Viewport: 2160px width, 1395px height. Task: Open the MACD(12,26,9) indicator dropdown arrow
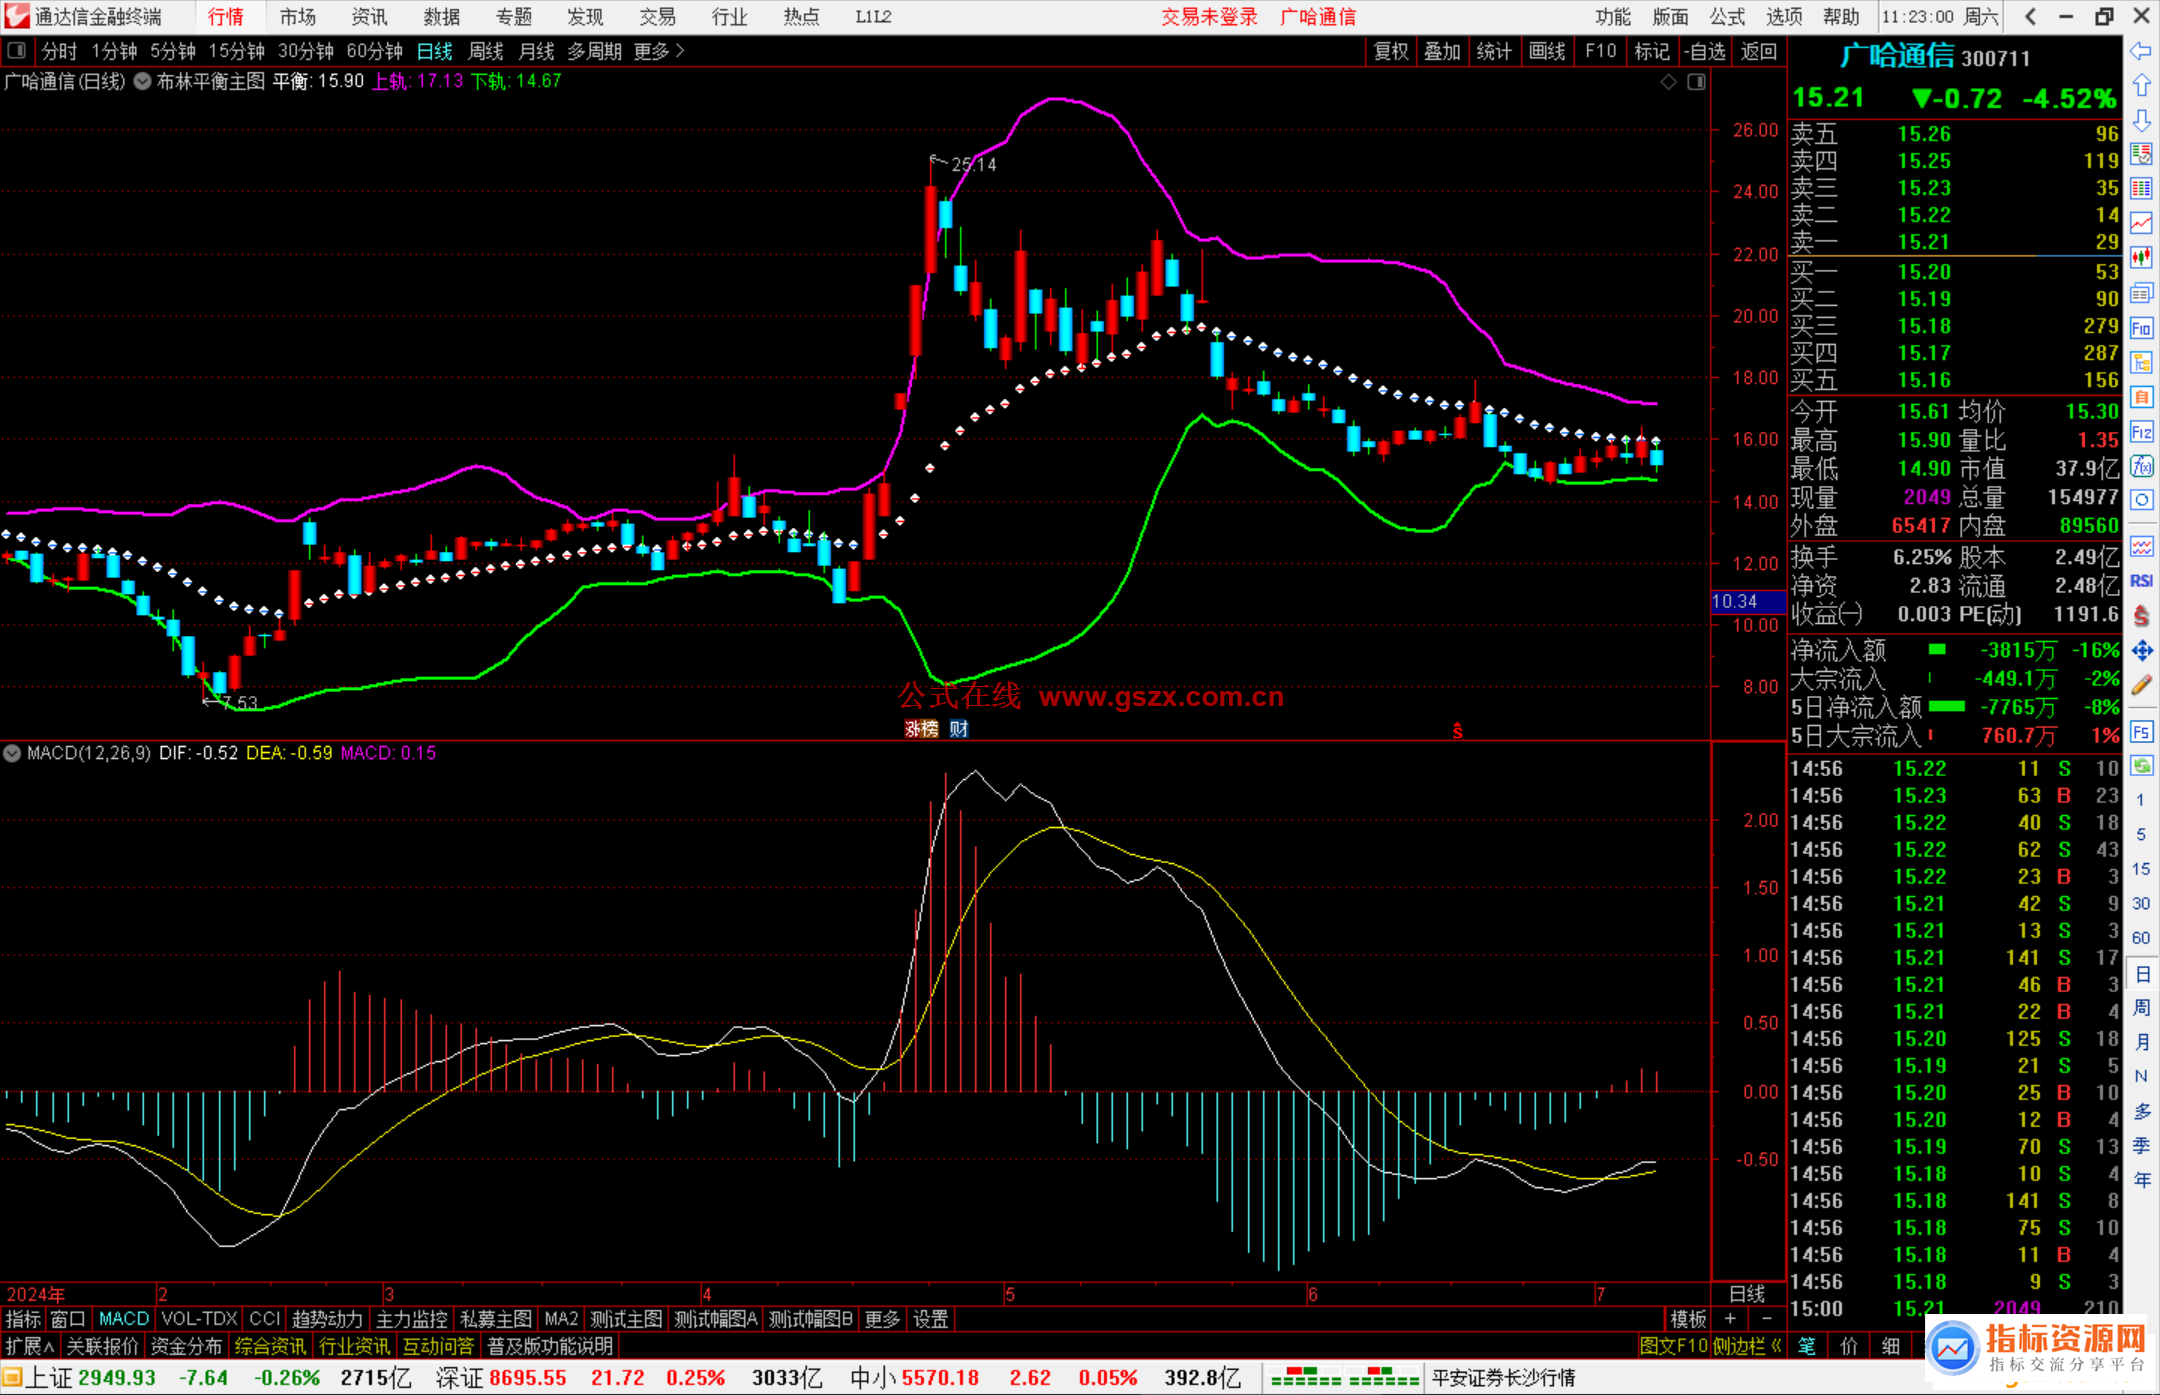[x=12, y=753]
